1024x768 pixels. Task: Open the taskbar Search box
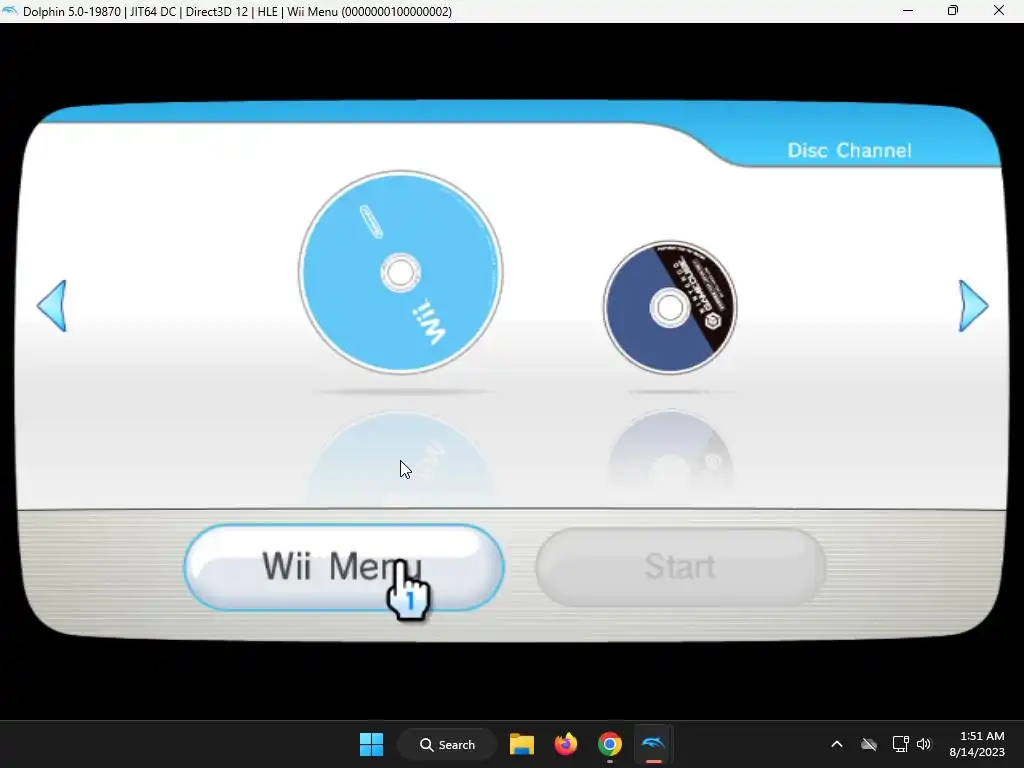[x=447, y=744]
